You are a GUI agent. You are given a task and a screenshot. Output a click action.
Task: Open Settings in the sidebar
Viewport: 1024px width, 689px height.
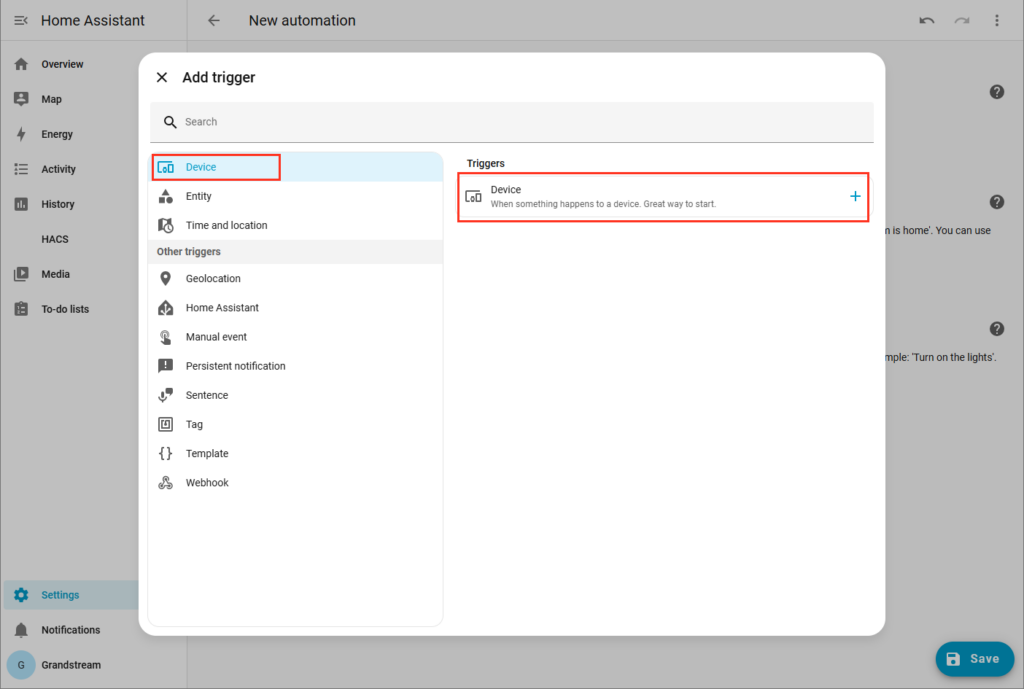(71, 595)
